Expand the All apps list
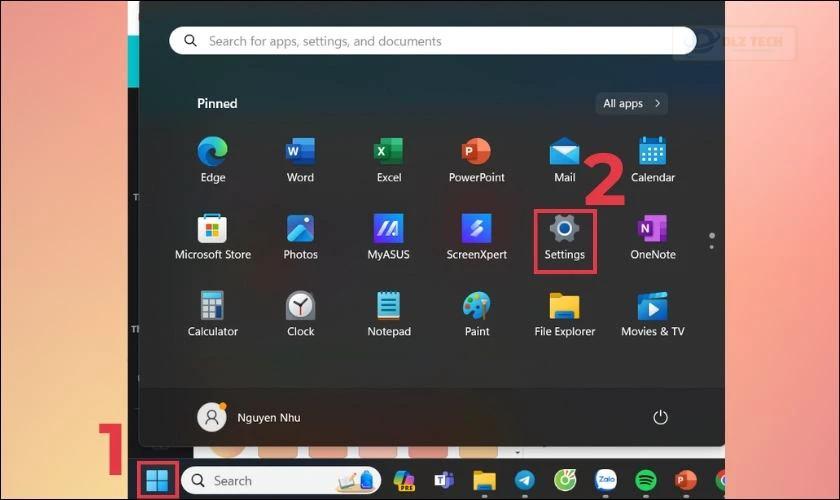The height and width of the screenshot is (500, 840). point(632,103)
